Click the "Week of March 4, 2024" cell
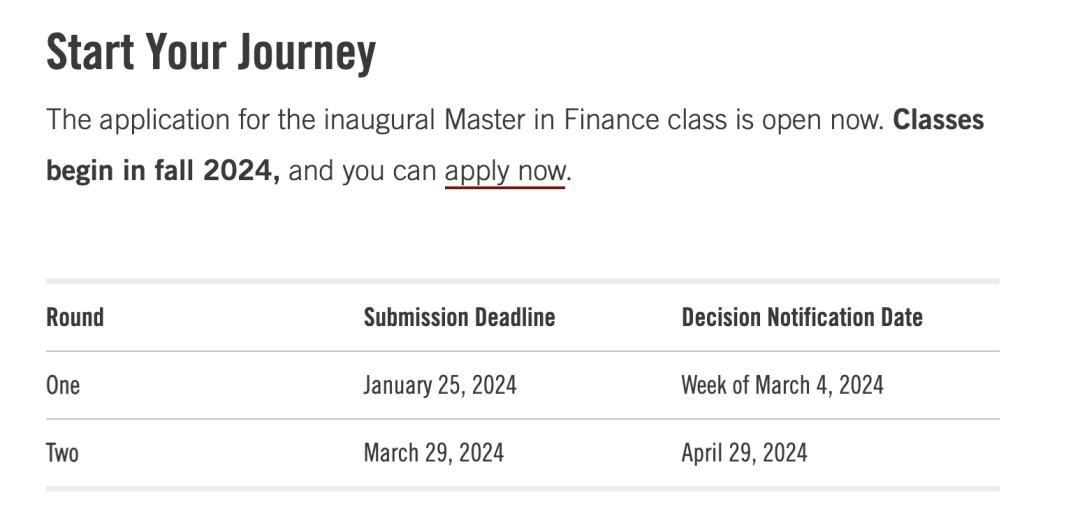The height and width of the screenshot is (525, 1080). click(782, 385)
